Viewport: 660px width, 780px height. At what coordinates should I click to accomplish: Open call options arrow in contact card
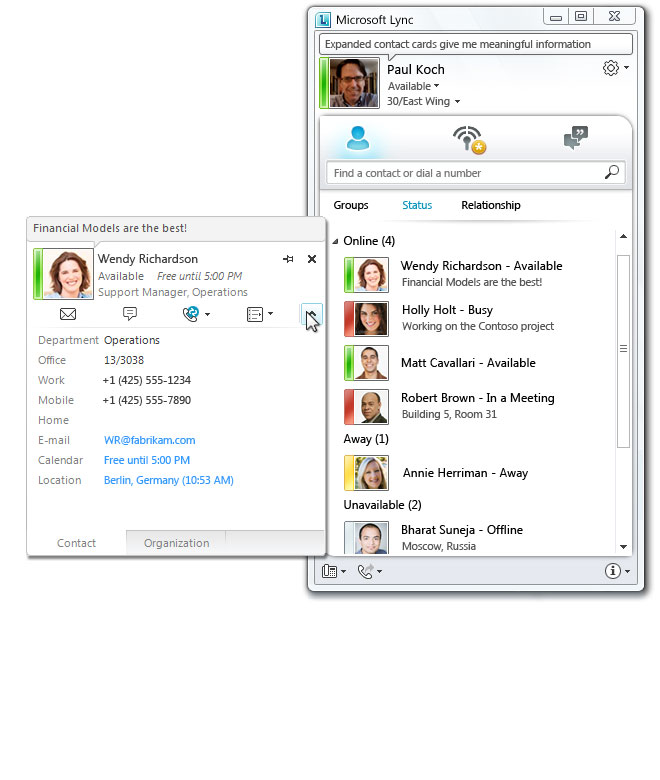tap(207, 314)
